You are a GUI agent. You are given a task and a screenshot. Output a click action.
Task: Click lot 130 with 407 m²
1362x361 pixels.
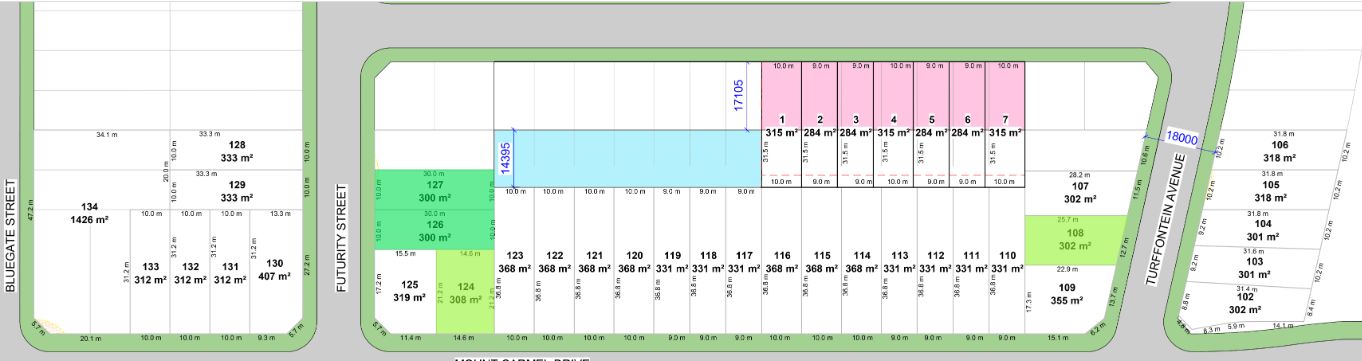tap(274, 269)
